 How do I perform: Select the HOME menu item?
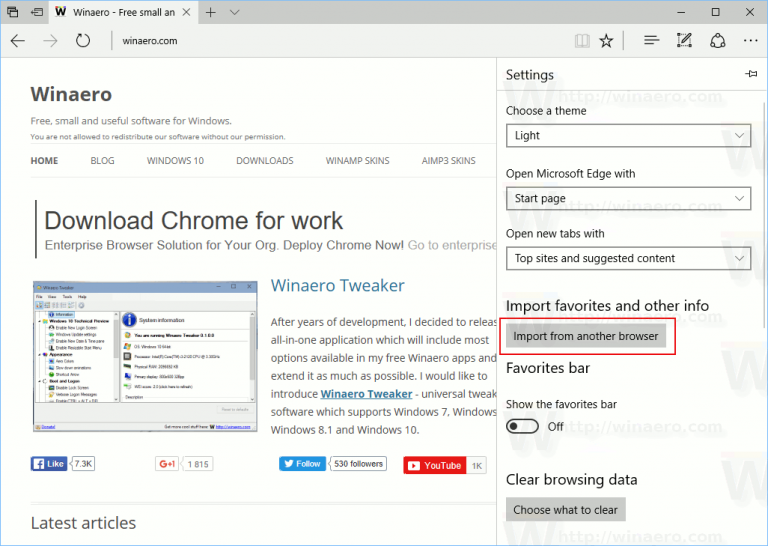(x=45, y=161)
